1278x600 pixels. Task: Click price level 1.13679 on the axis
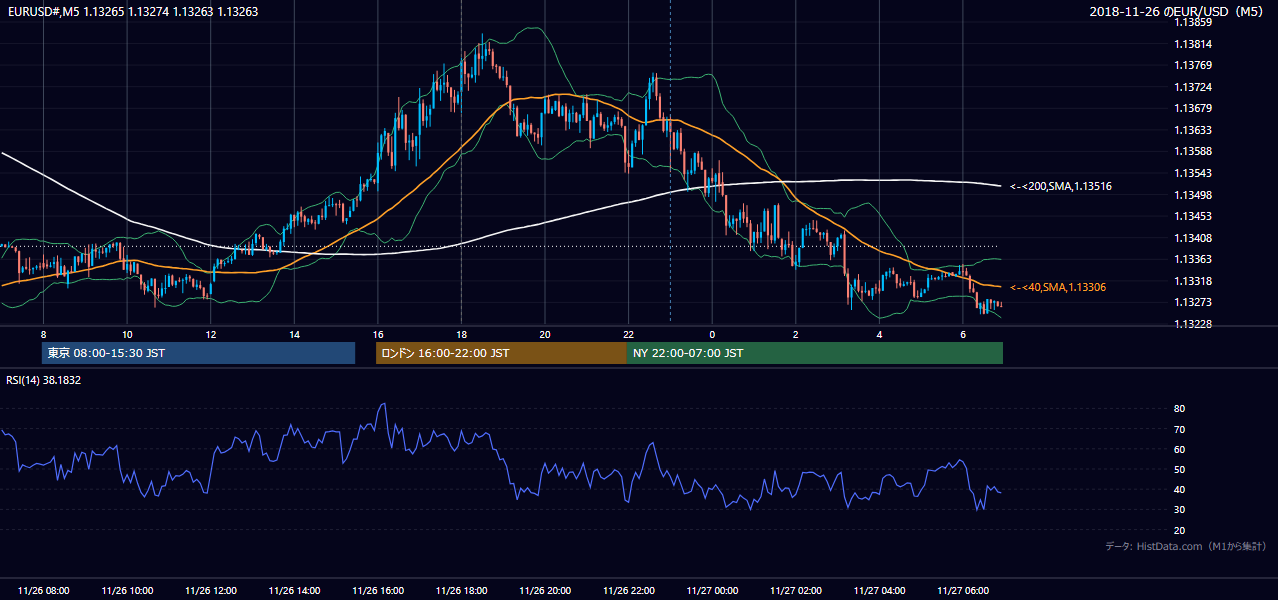[1194, 108]
